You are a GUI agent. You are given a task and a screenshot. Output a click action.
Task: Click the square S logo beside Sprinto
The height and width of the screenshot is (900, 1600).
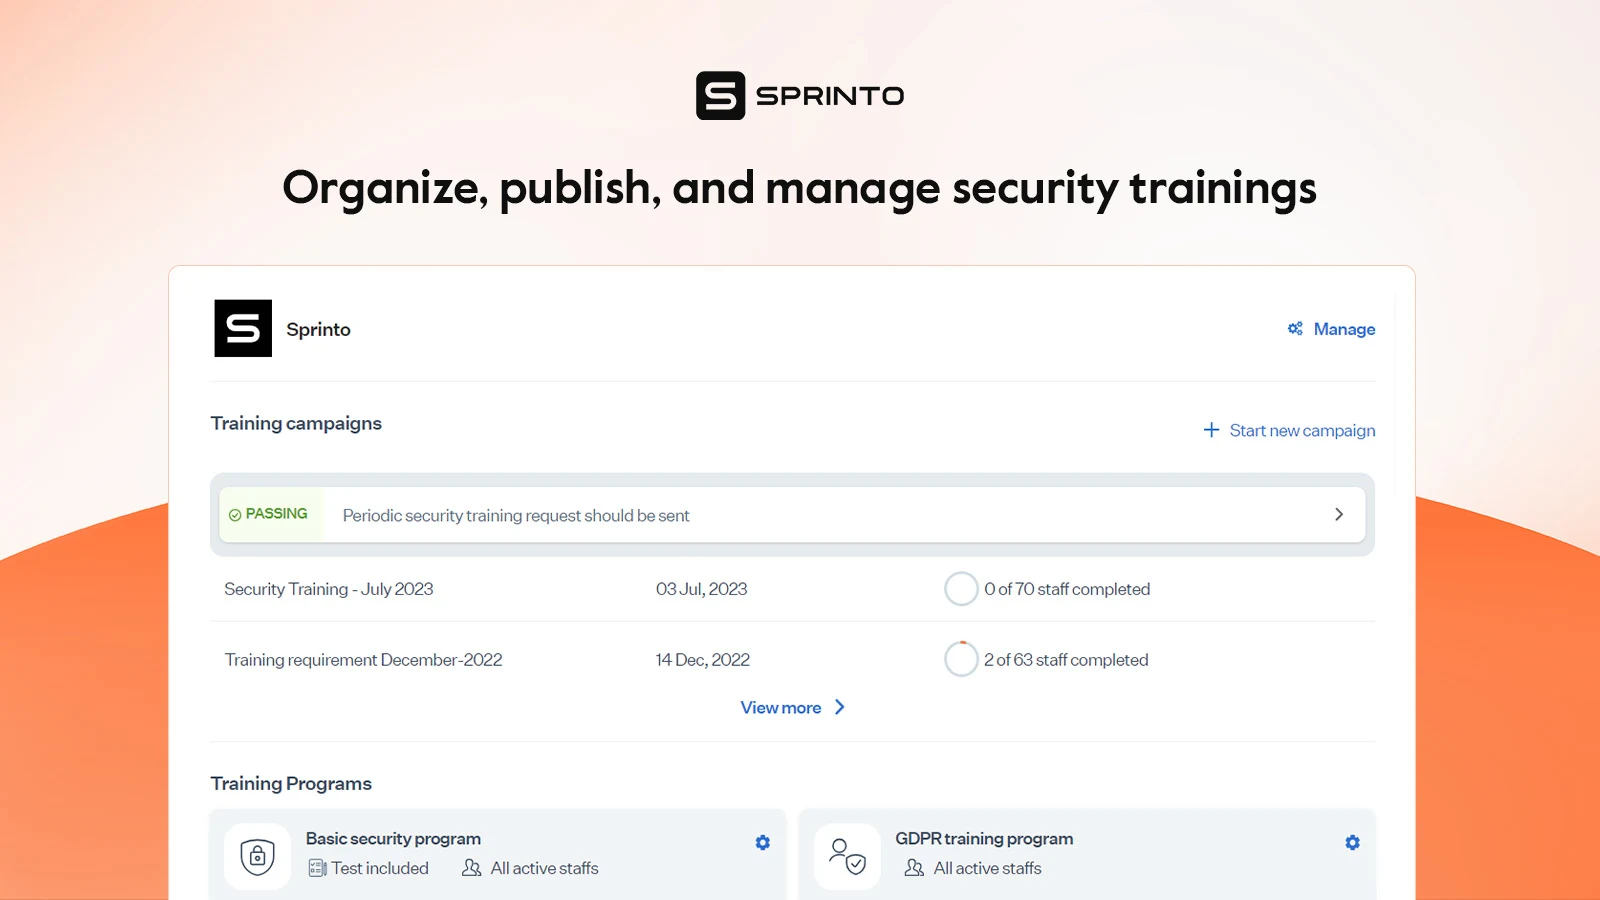[242, 328]
